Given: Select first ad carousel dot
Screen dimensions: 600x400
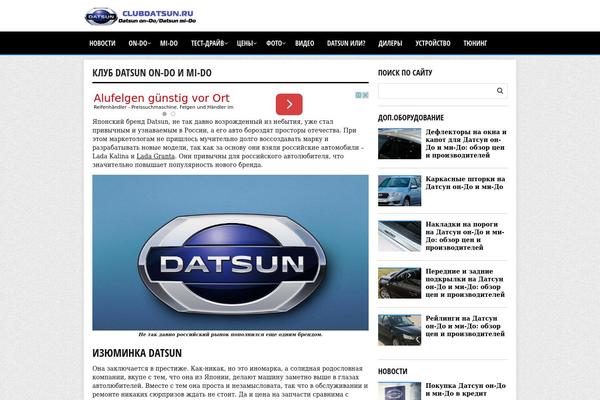Looking at the screenshot, I should [165, 114].
